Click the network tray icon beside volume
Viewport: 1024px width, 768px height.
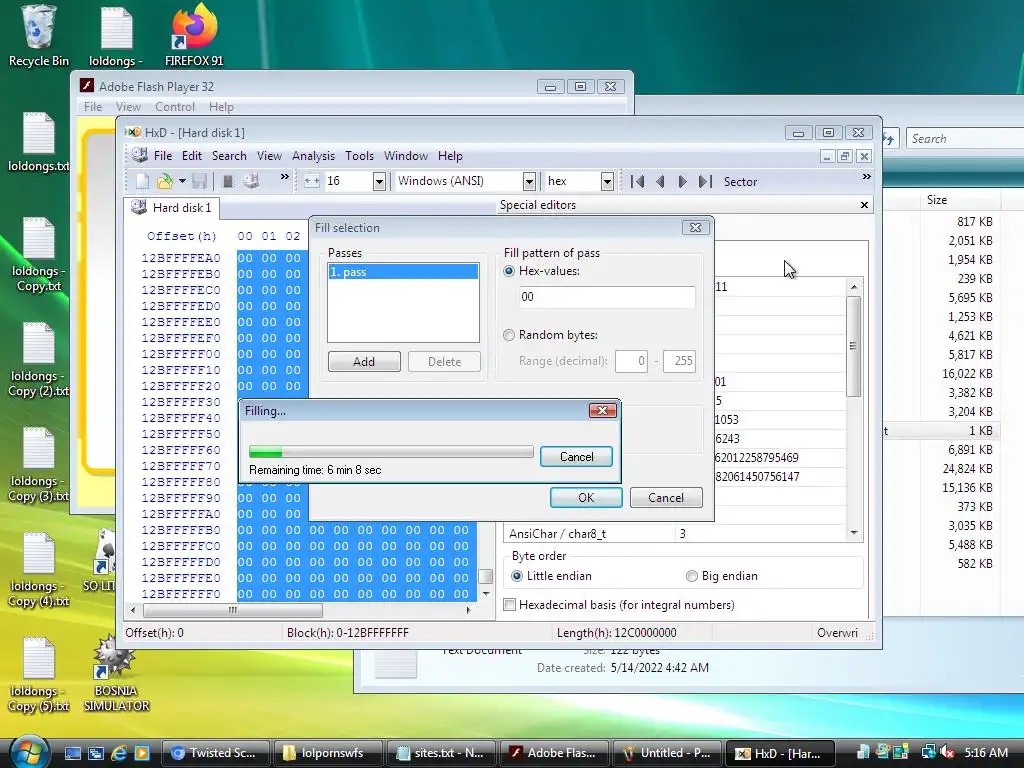click(928, 752)
